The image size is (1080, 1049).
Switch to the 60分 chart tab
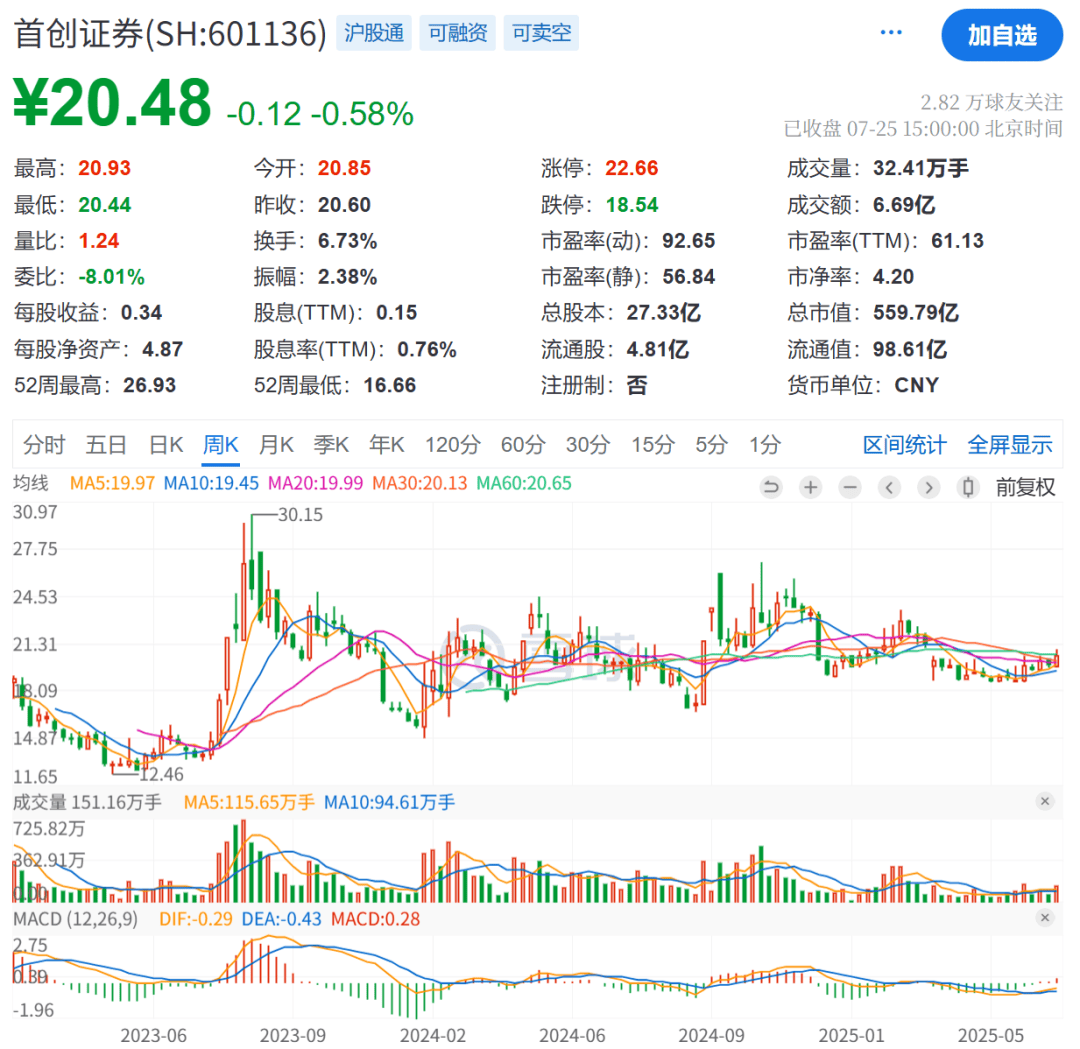523,445
